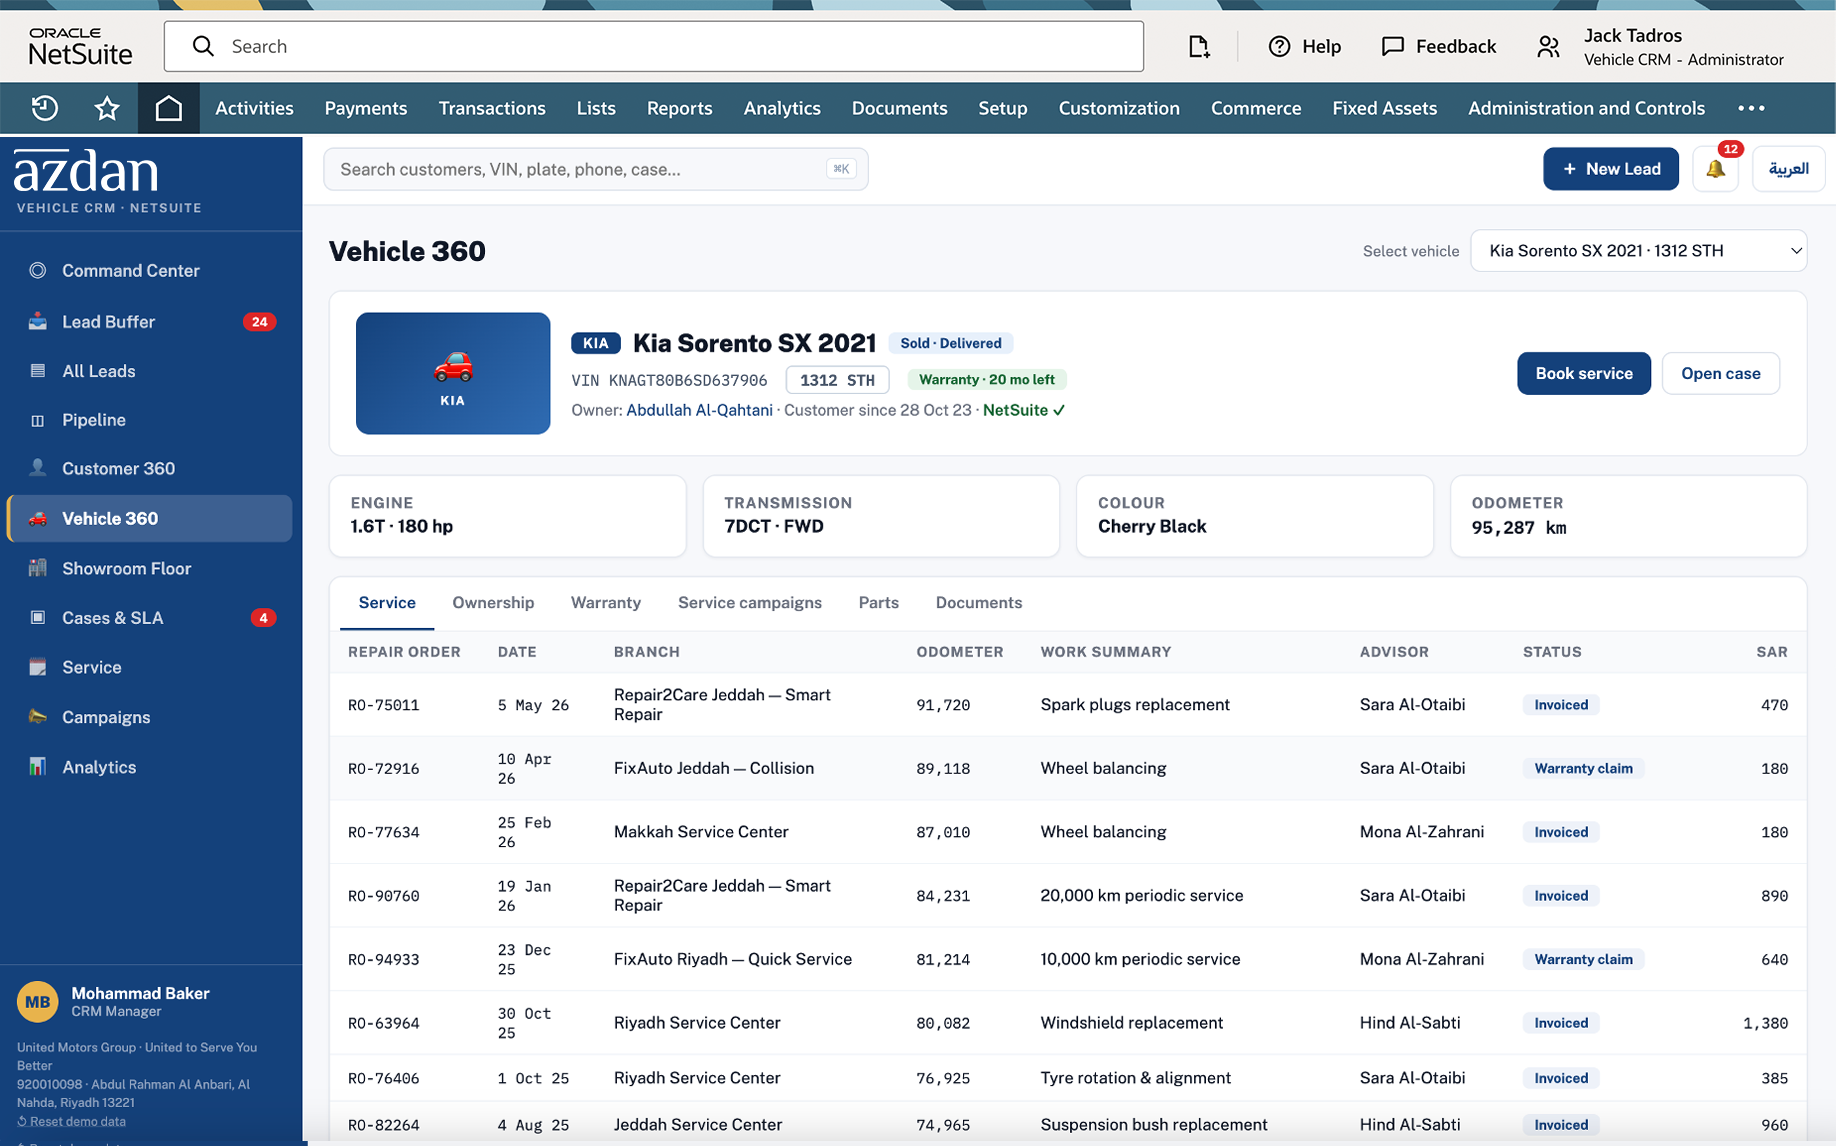1836x1146 pixels.
Task: Open the Activities menu
Action: (254, 108)
